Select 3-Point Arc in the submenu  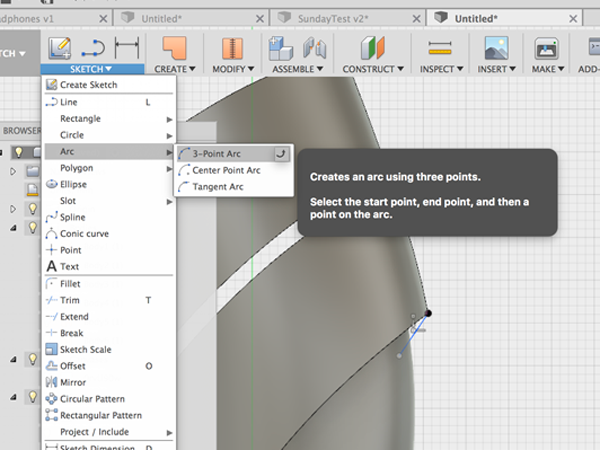point(233,154)
